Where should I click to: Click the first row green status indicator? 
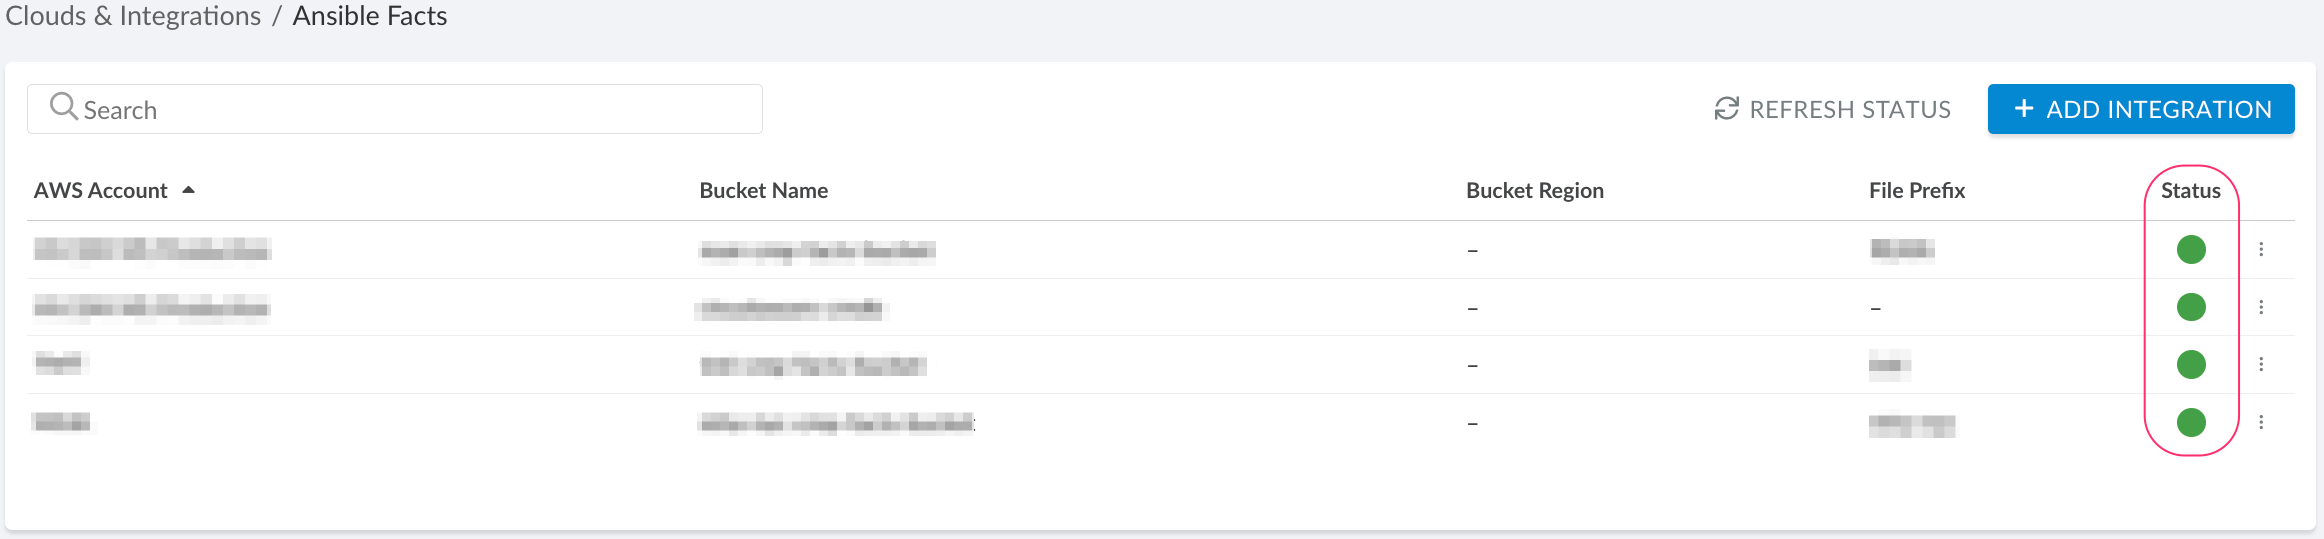[2190, 249]
